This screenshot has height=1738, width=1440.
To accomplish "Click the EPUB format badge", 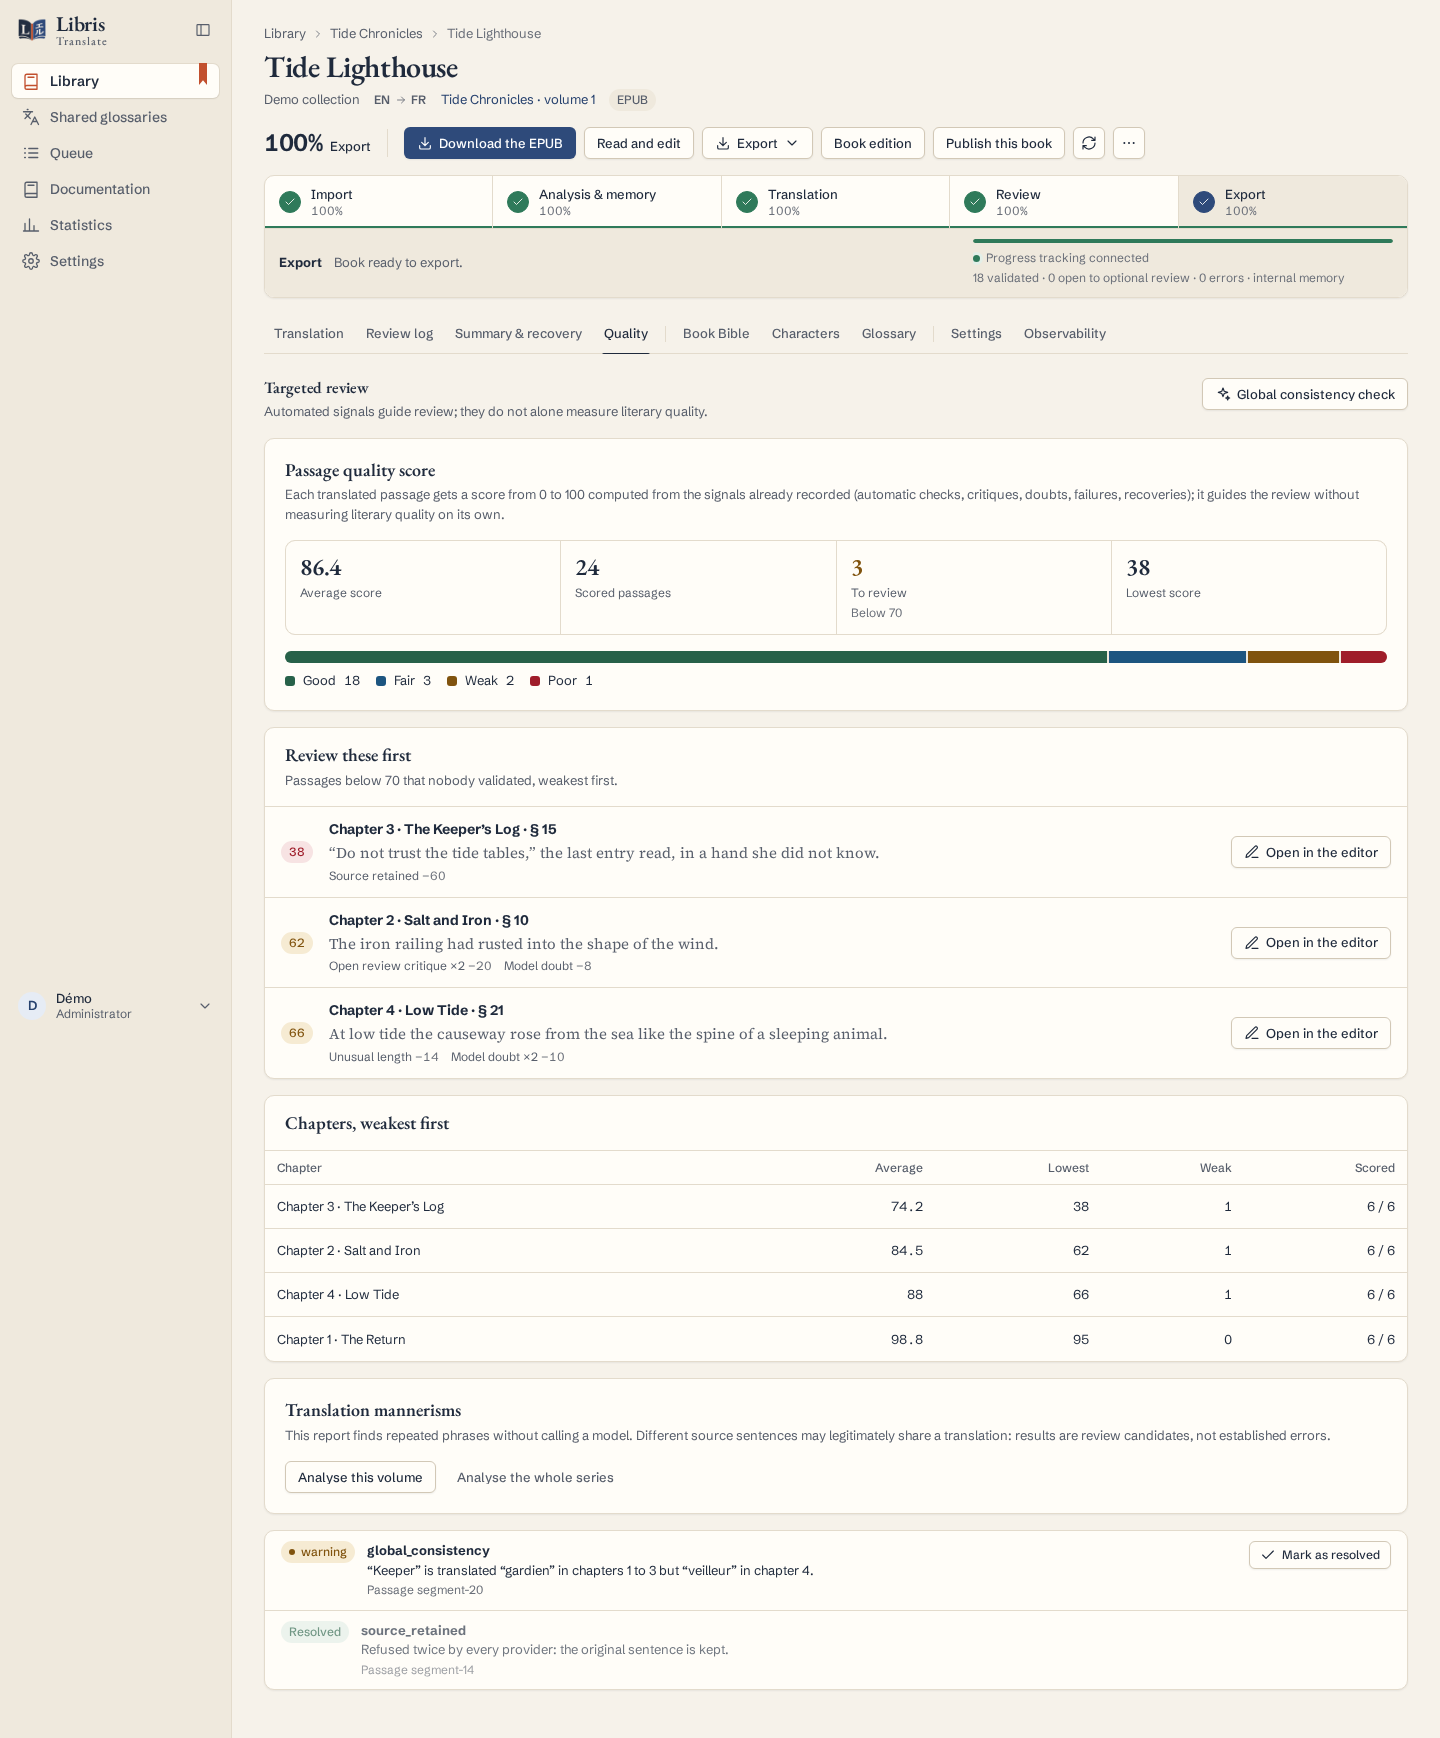I will click(632, 100).
